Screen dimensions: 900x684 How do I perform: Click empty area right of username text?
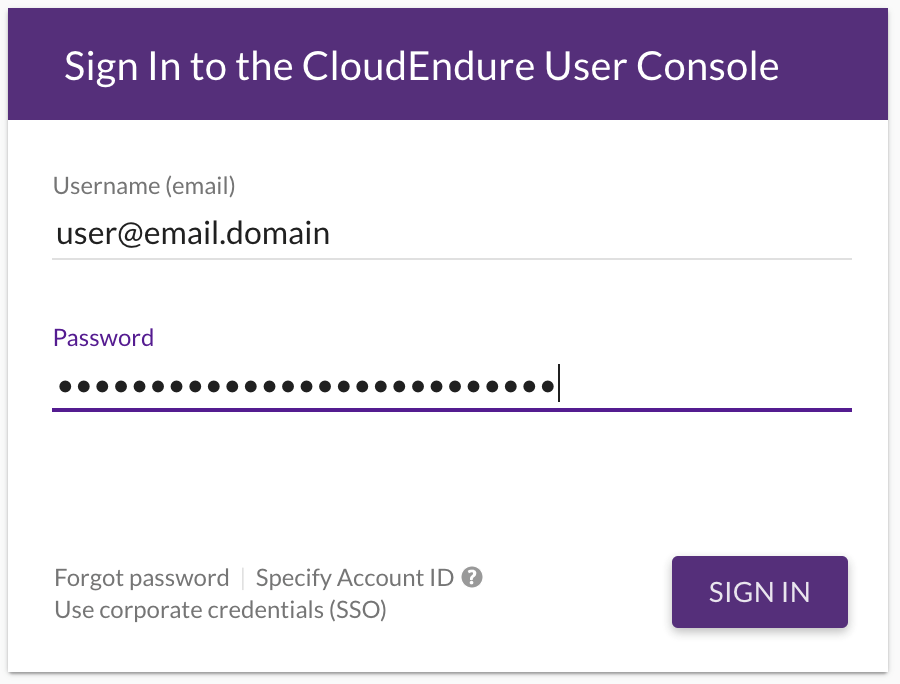coord(591,234)
